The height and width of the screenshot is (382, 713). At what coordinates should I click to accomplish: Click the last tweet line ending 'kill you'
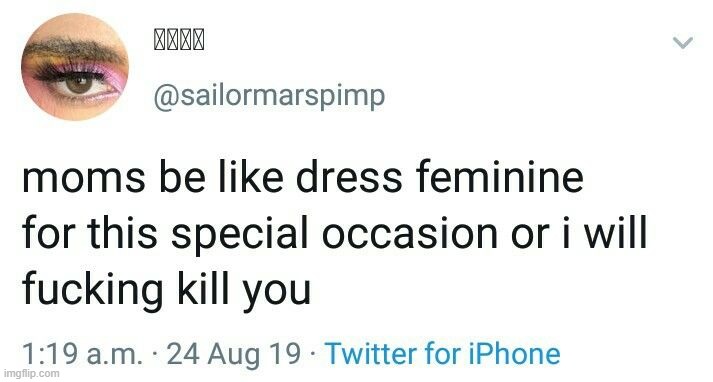(x=166, y=290)
